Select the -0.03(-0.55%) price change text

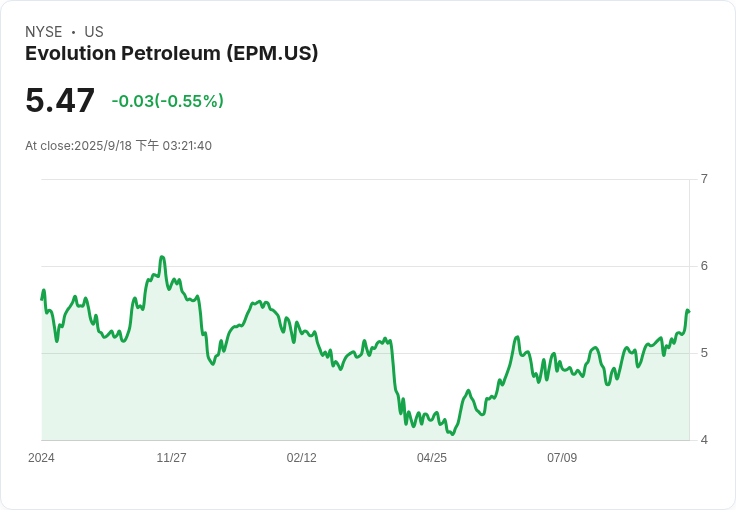click(x=167, y=101)
